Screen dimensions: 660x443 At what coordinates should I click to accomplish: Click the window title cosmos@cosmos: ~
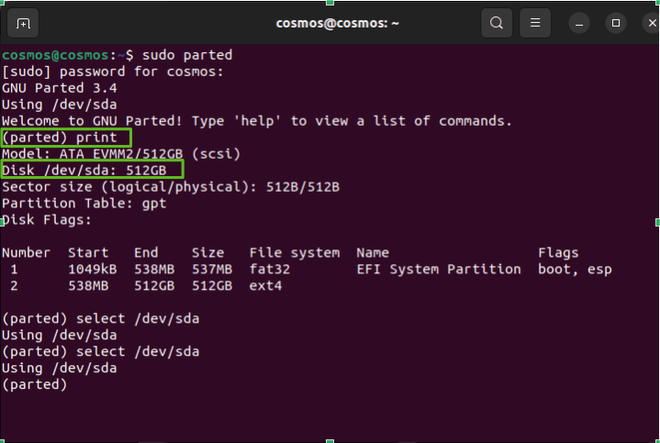[337, 23]
